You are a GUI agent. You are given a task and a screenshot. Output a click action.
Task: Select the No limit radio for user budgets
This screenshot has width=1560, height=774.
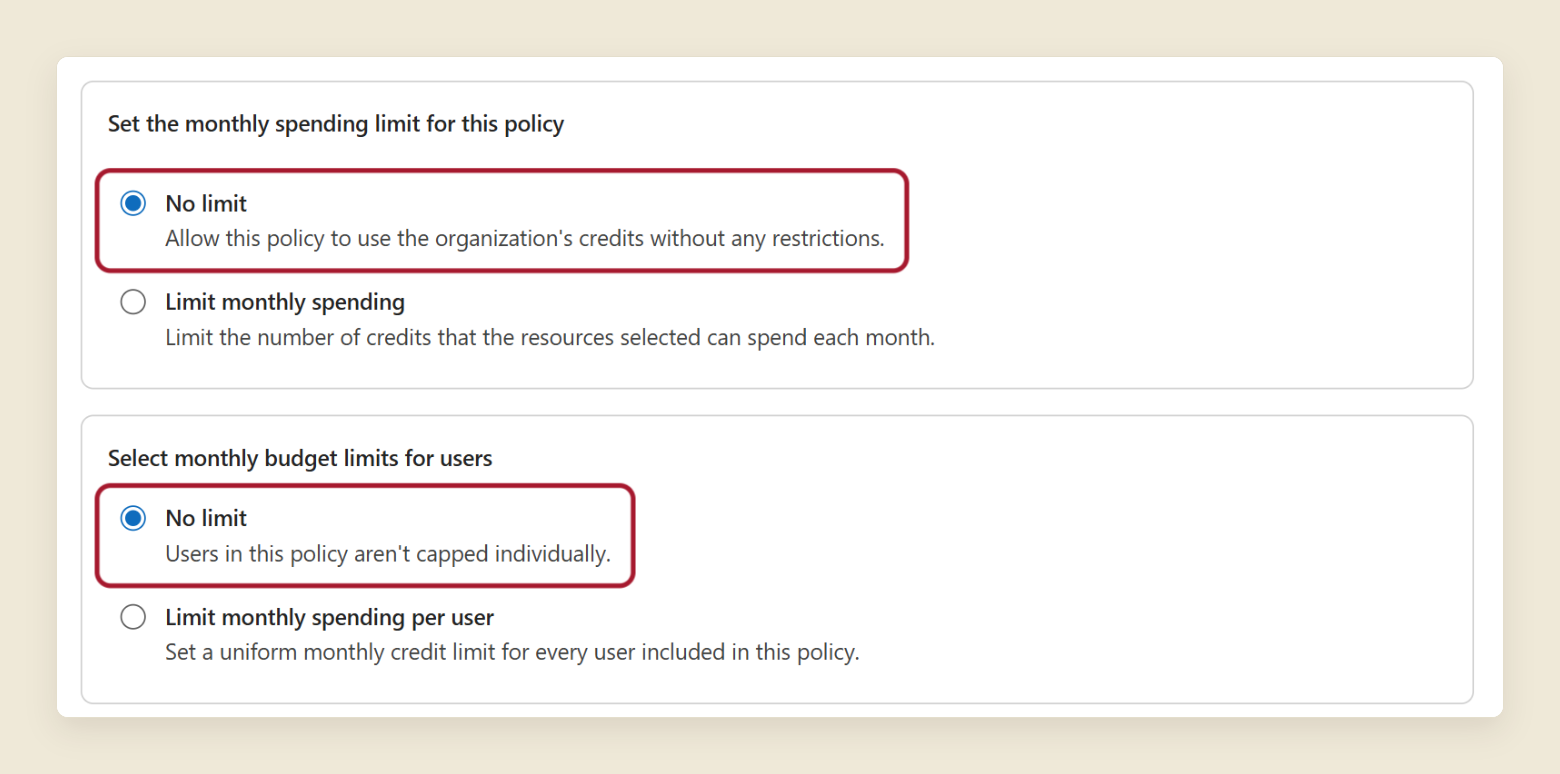(133, 518)
